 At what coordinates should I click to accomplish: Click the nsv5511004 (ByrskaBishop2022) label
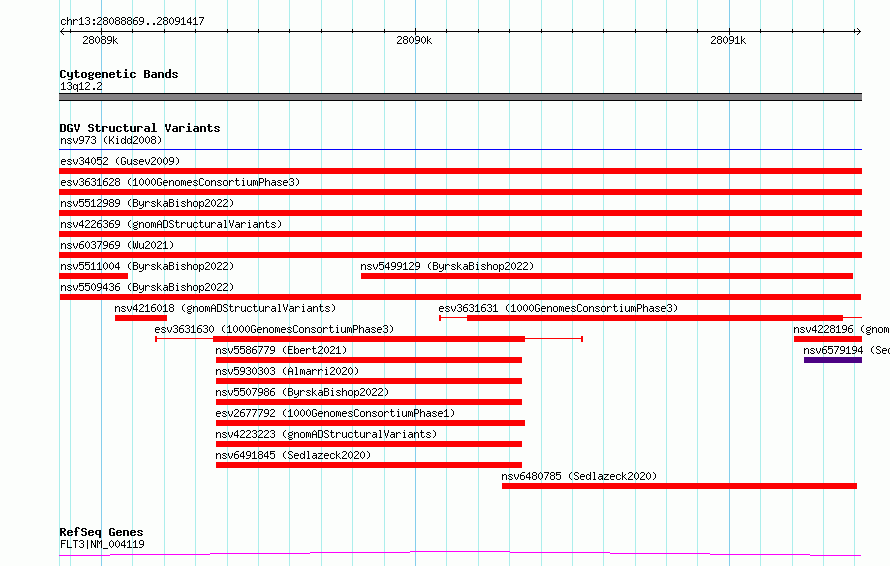(x=147, y=266)
